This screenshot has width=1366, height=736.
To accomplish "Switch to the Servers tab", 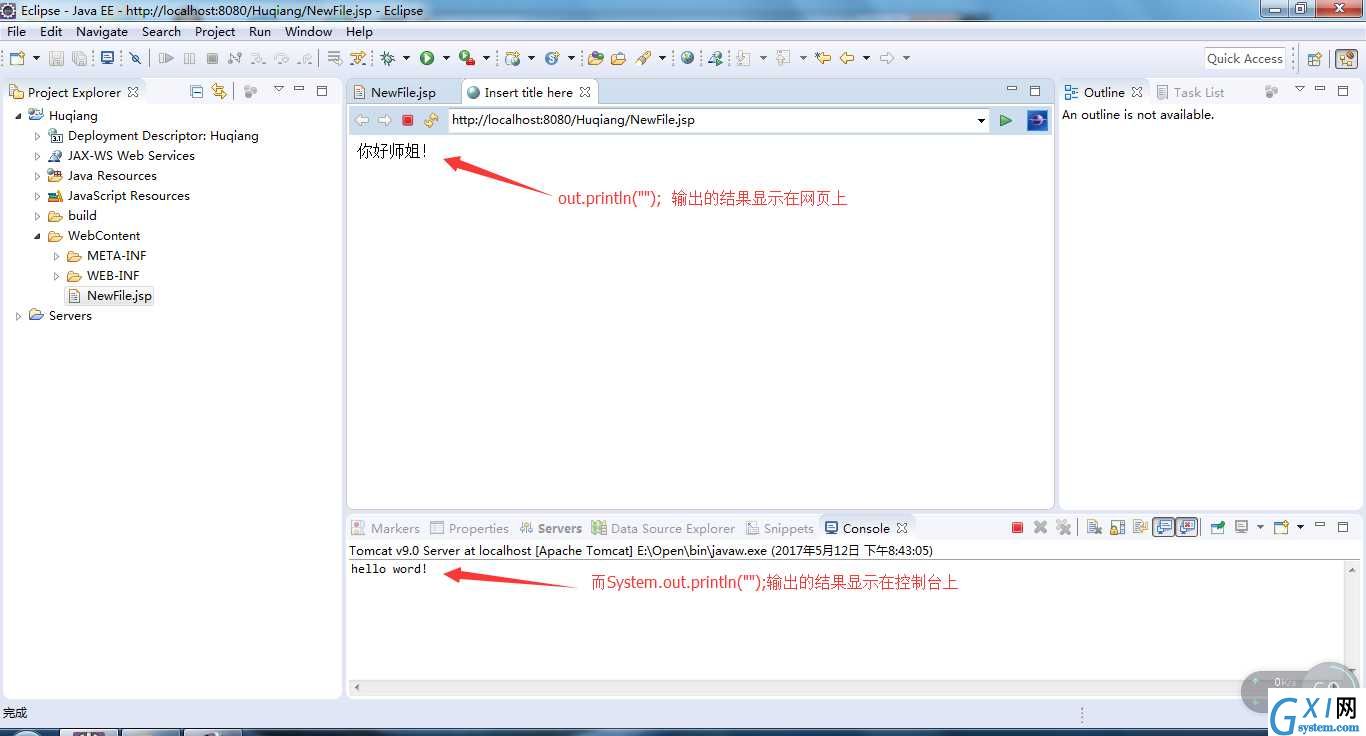I will tap(550, 528).
